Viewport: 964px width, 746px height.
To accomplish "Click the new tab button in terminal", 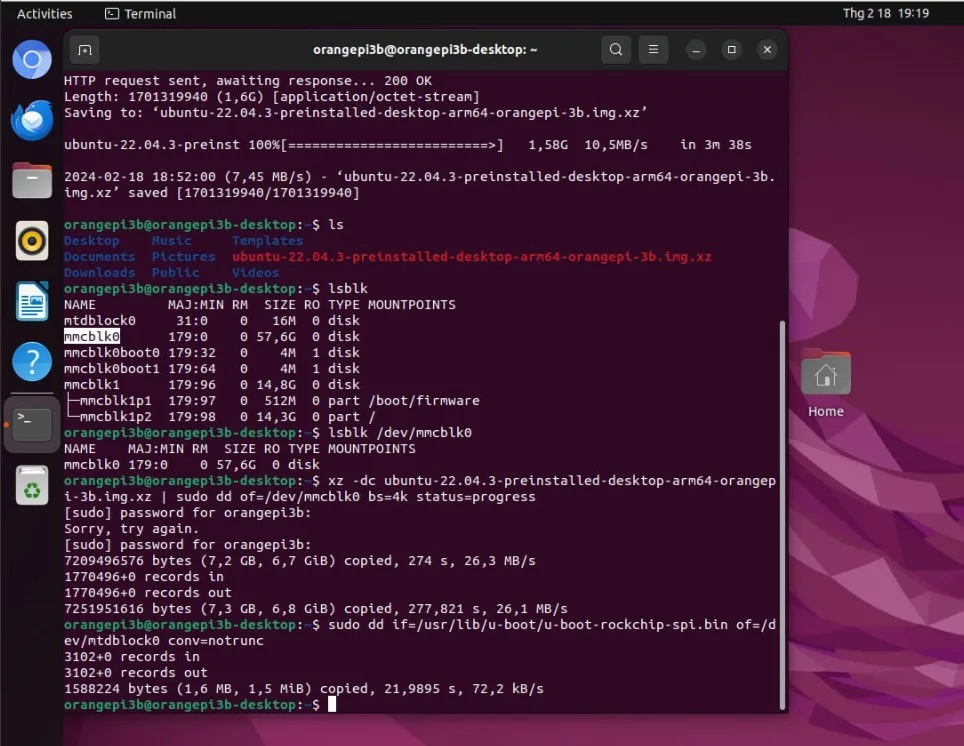I will (x=85, y=50).
